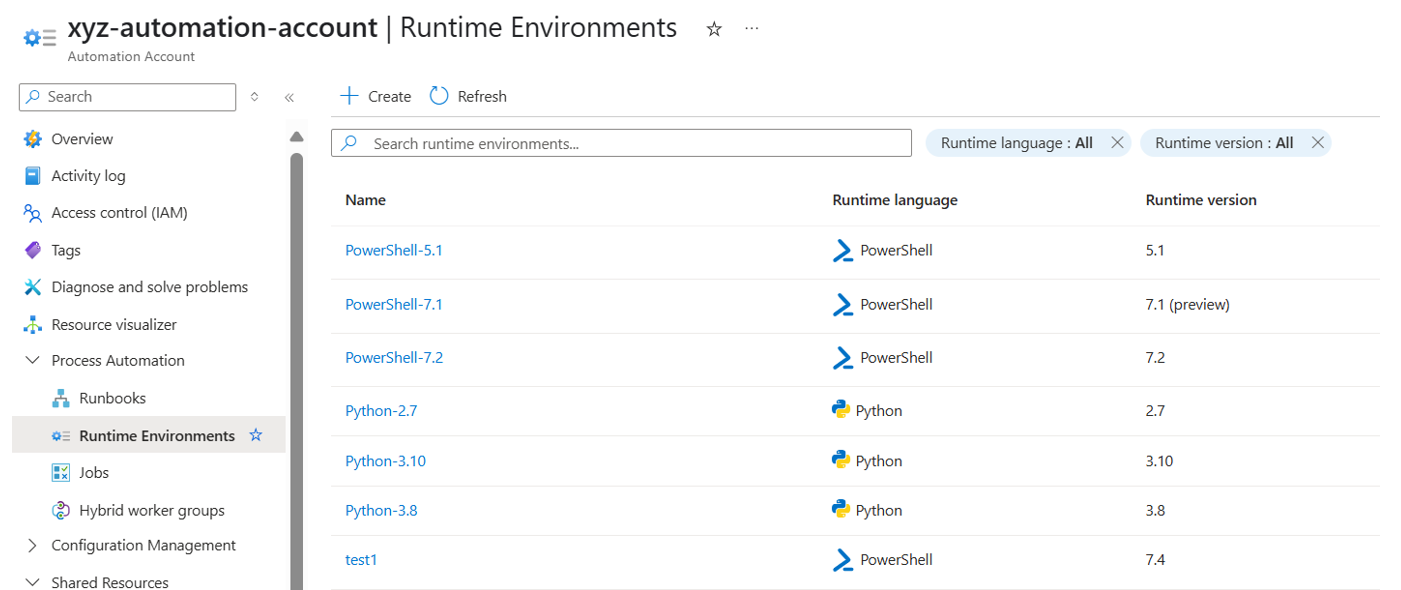Open the PowerShell-7.2 runtime environment link
Viewport: 1401px width, 590px height.
tap(394, 357)
